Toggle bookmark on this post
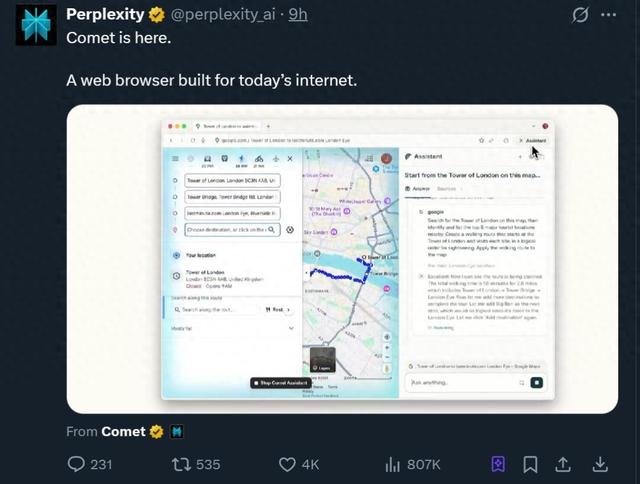 click(x=530, y=464)
